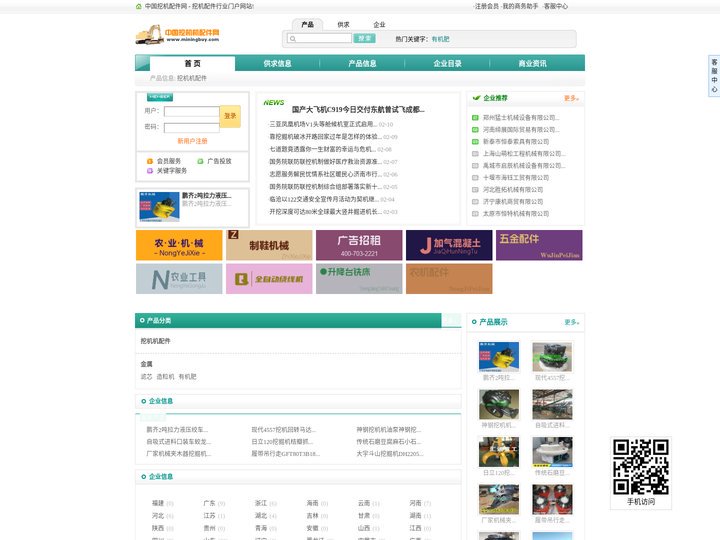This screenshot has height=540, width=720.
Task: Focus the 密码 password field
Action: [191, 128]
